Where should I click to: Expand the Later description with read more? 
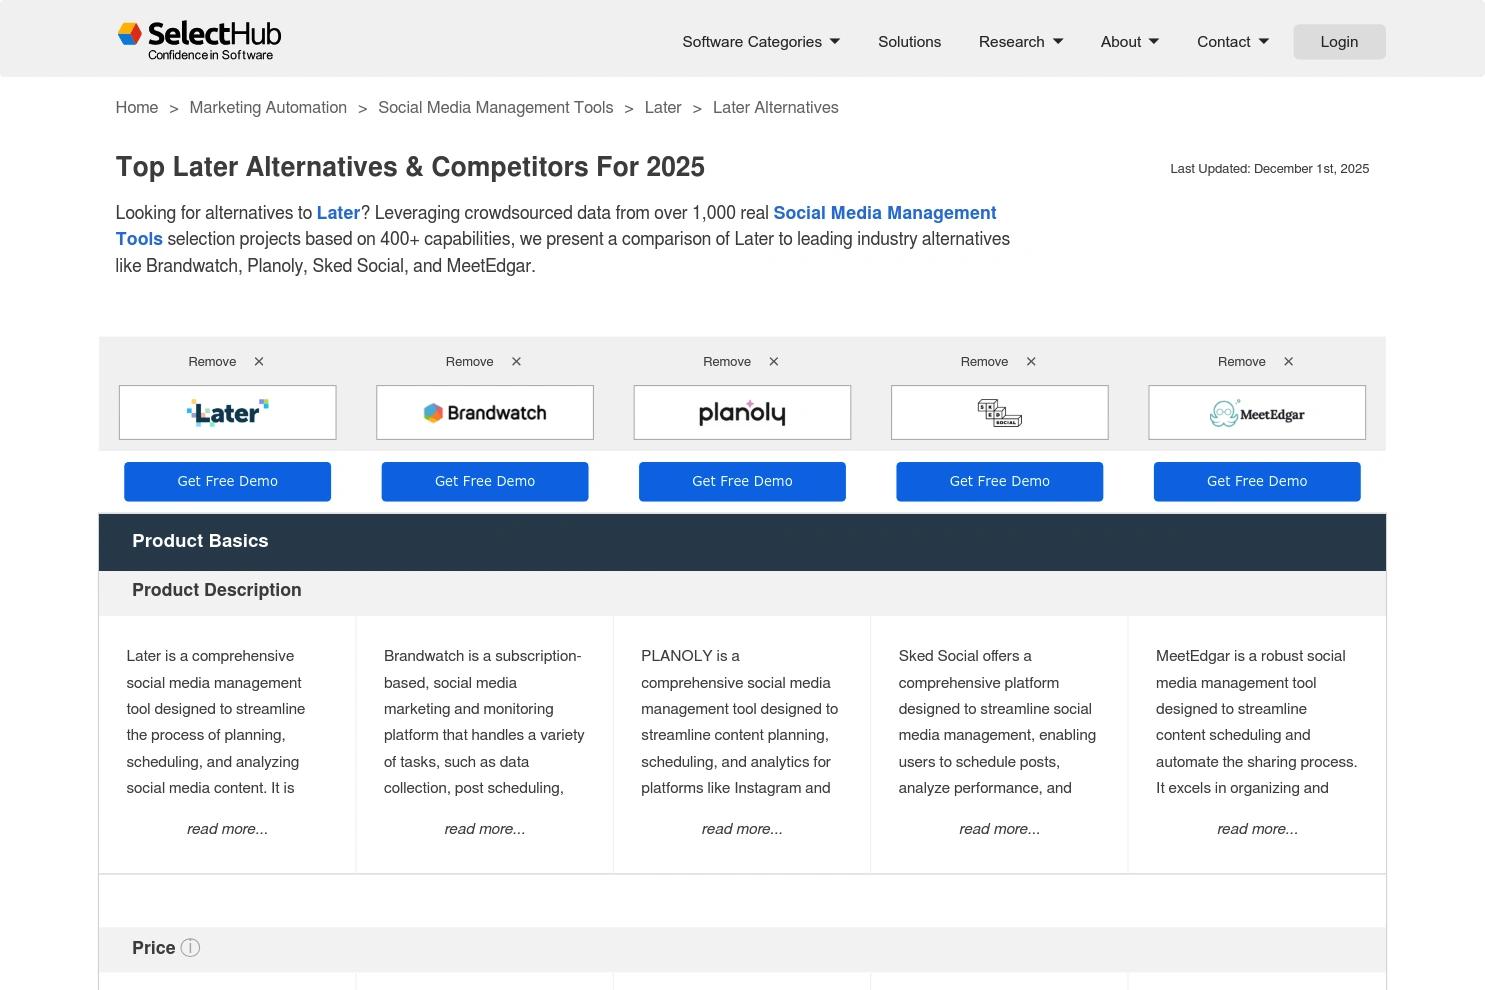tap(228, 829)
